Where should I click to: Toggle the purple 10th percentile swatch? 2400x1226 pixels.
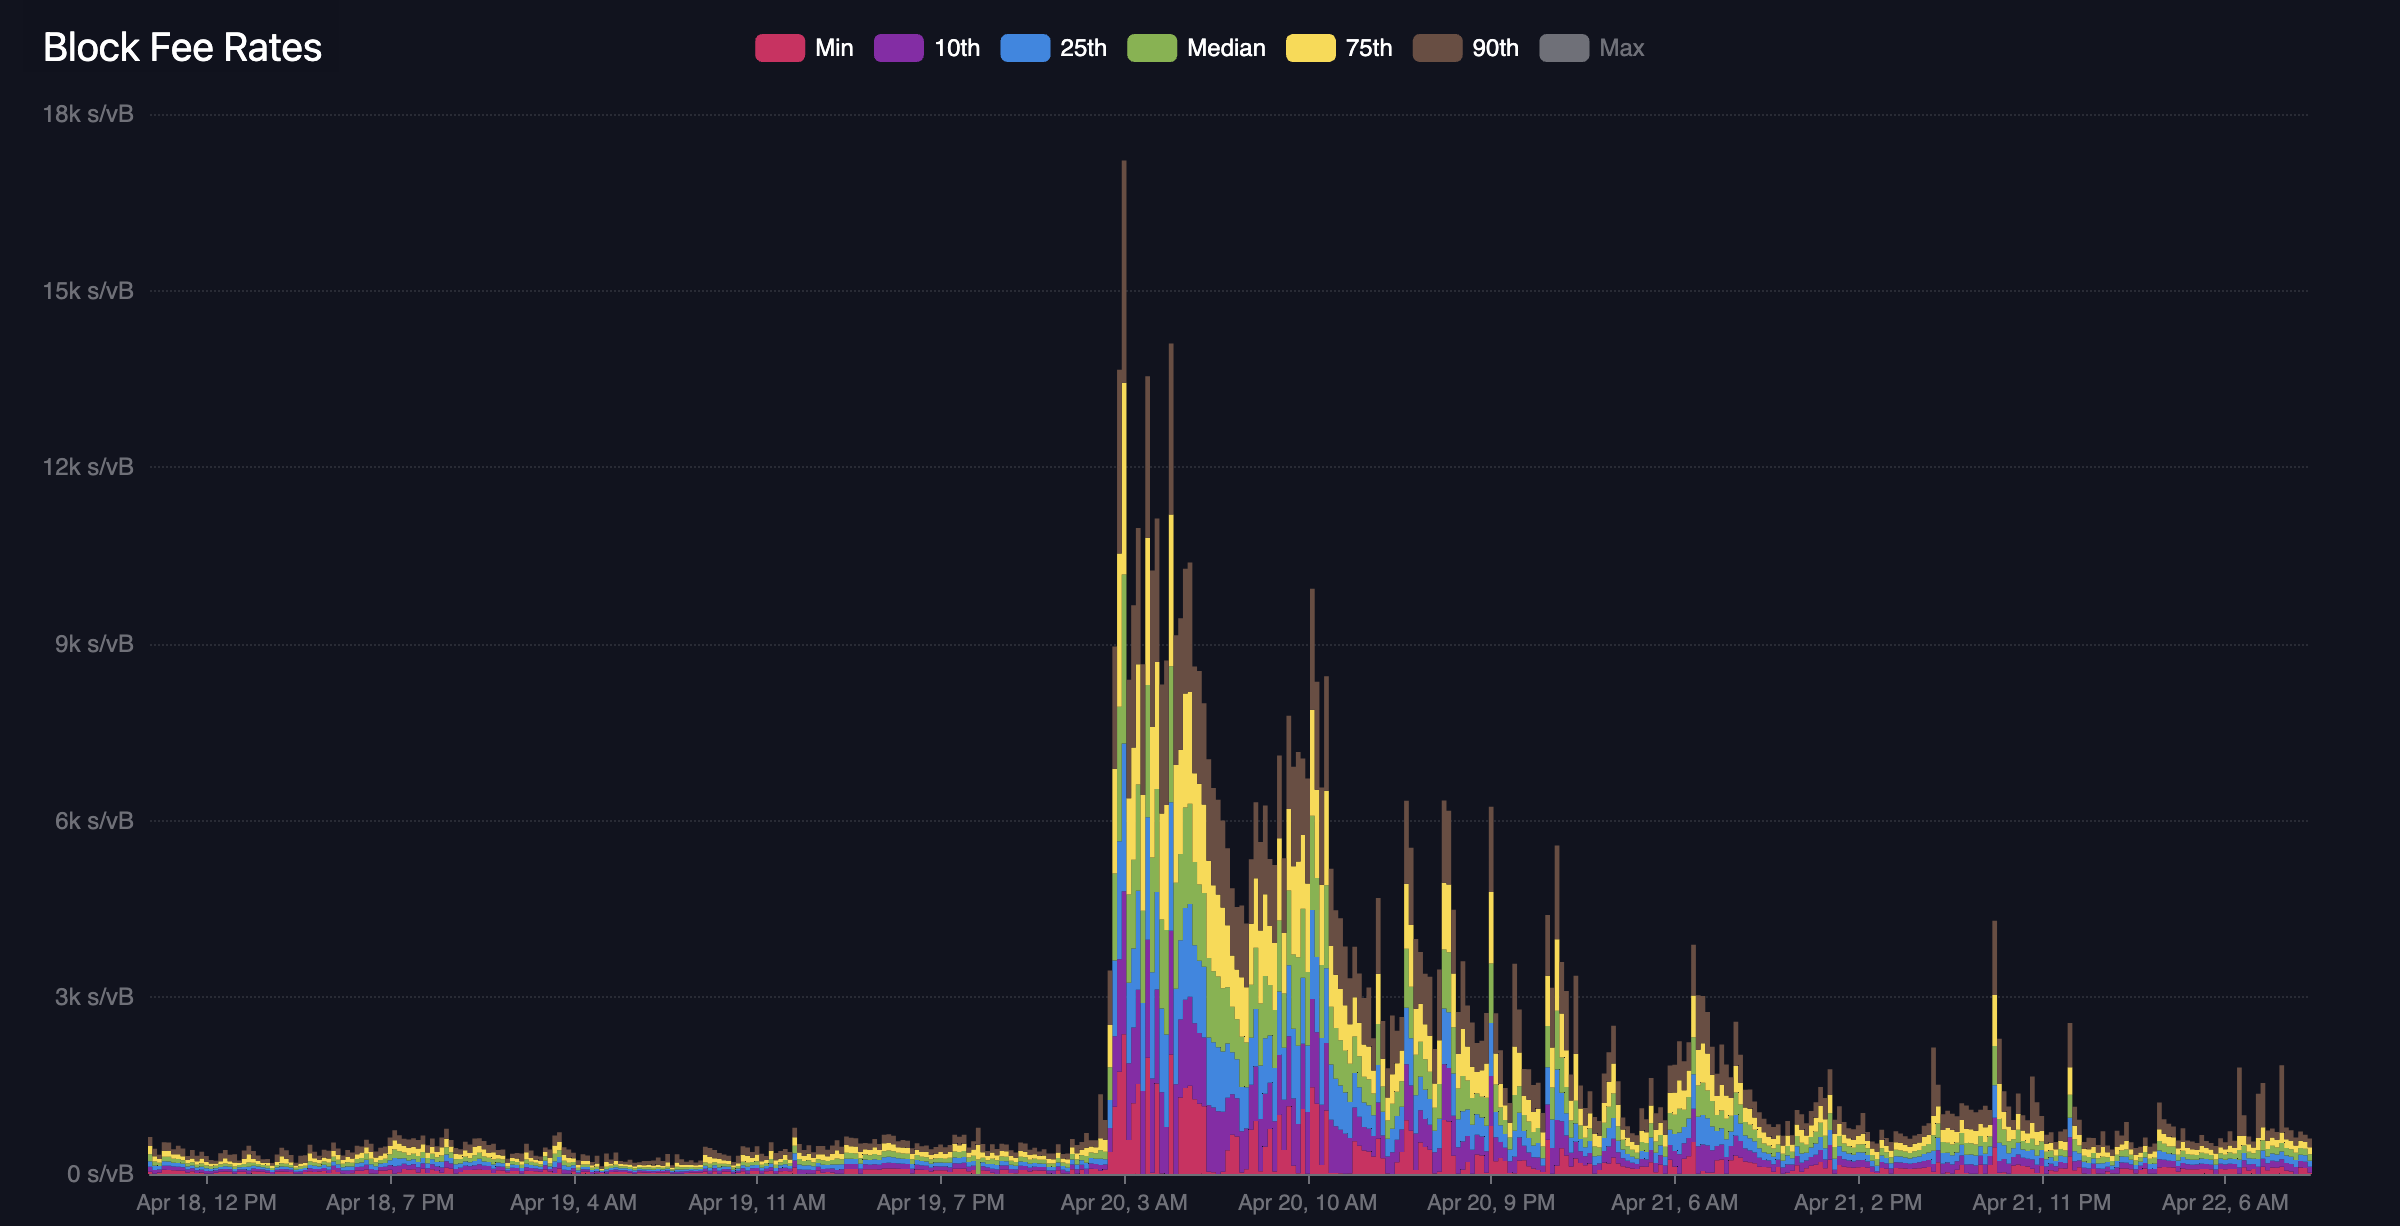point(898,48)
